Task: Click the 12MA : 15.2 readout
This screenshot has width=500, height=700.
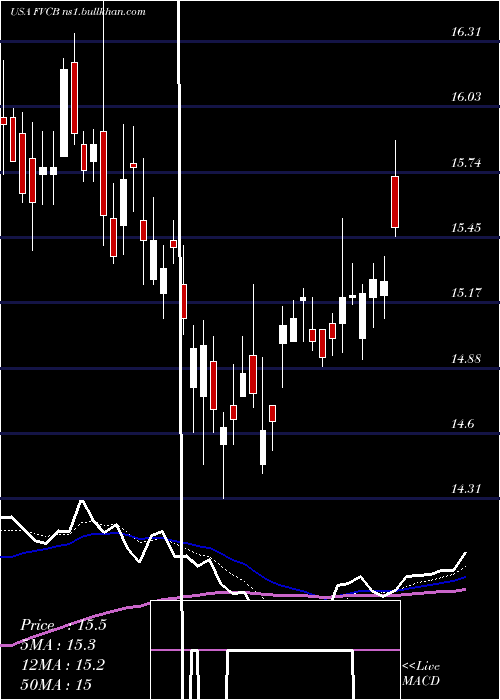Action: pos(62,665)
